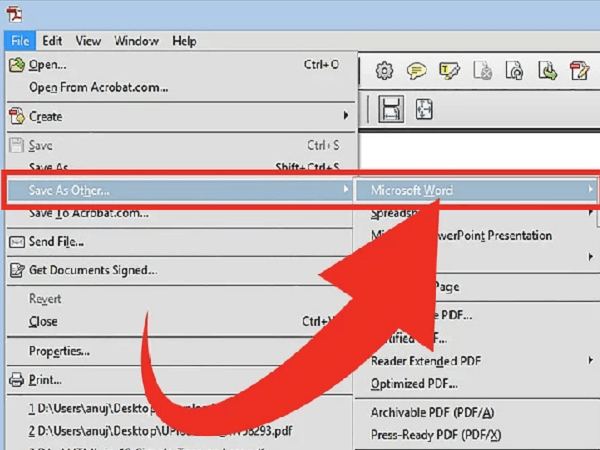Open the Print dialog from File menu
Viewport: 600px width, 450px height.
pyautogui.click(x=45, y=380)
